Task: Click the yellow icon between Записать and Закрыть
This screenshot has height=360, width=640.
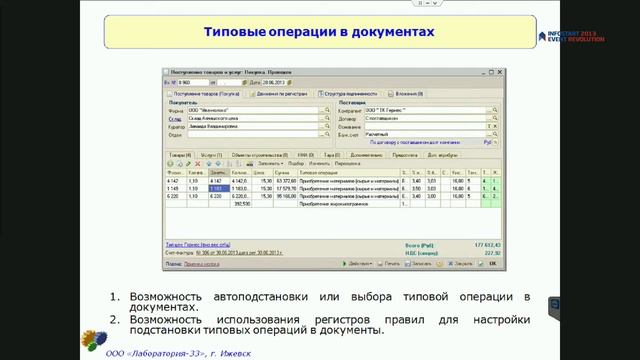Action: click(x=439, y=264)
